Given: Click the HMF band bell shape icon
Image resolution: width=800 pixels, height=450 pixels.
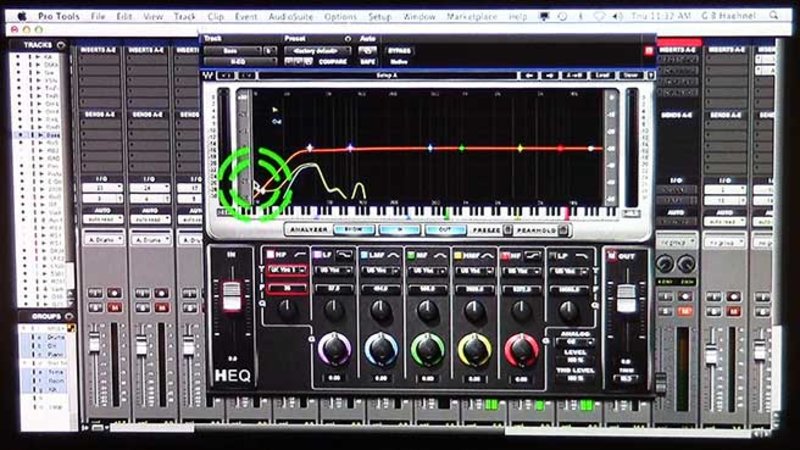Looking at the screenshot, I should coord(487,255).
